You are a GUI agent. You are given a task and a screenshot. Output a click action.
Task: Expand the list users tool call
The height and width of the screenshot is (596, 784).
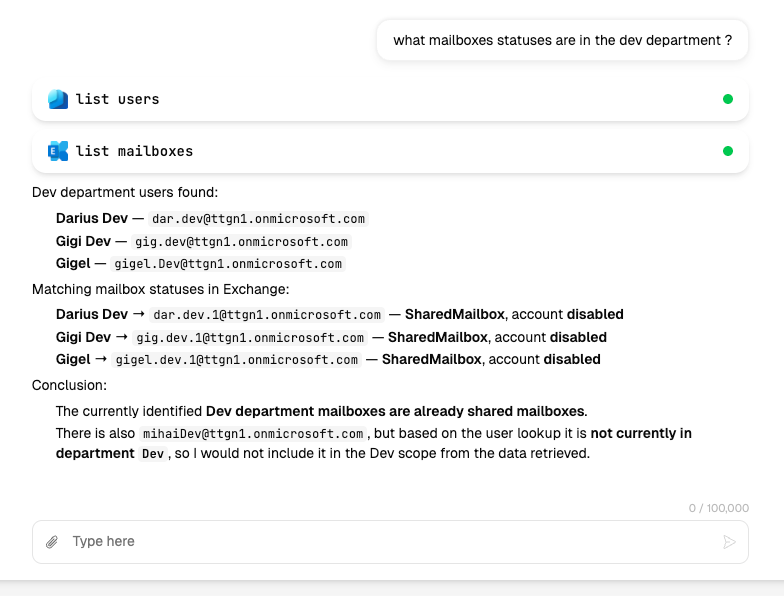[390, 99]
